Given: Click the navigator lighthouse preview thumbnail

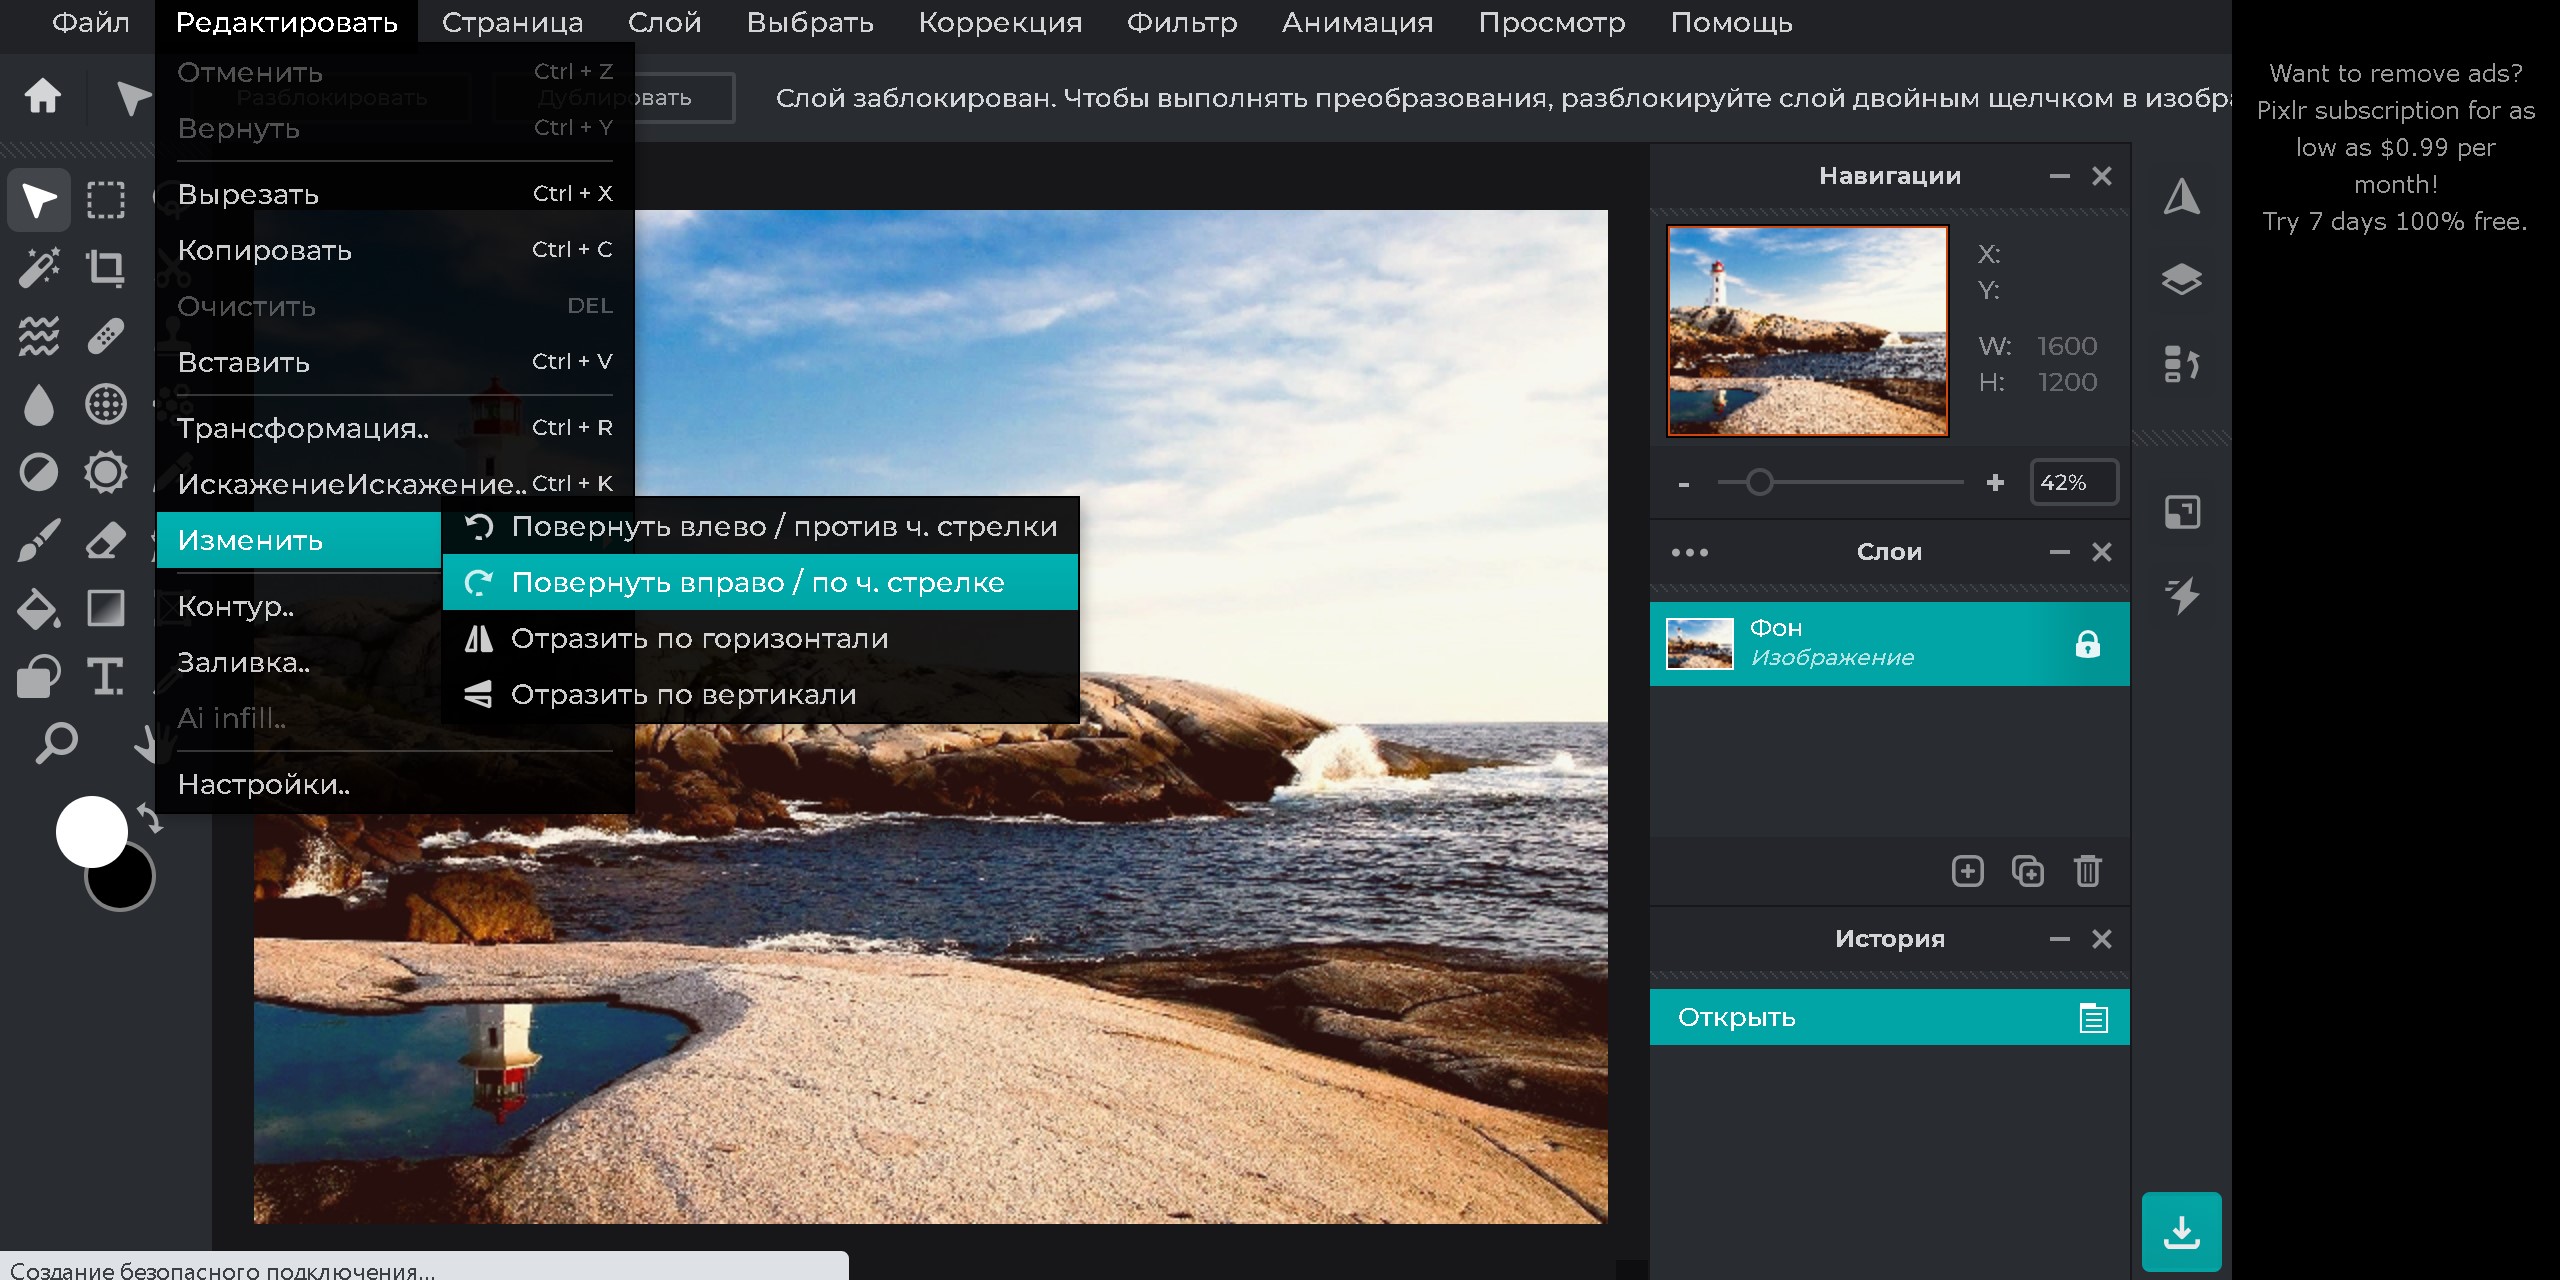Looking at the screenshot, I should 1808,331.
